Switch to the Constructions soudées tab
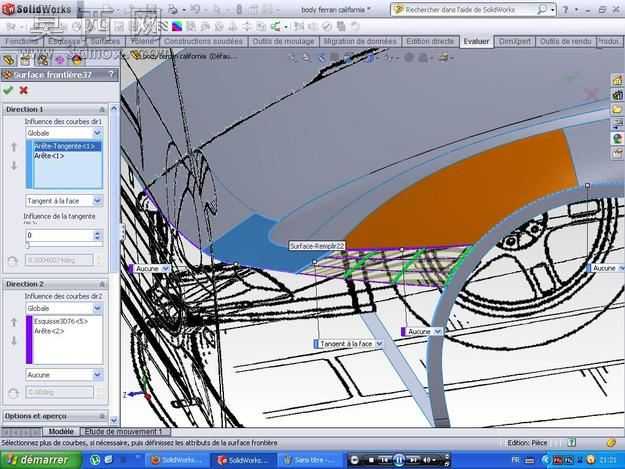This screenshot has width=625, height=469. click(x=203, y=41)
